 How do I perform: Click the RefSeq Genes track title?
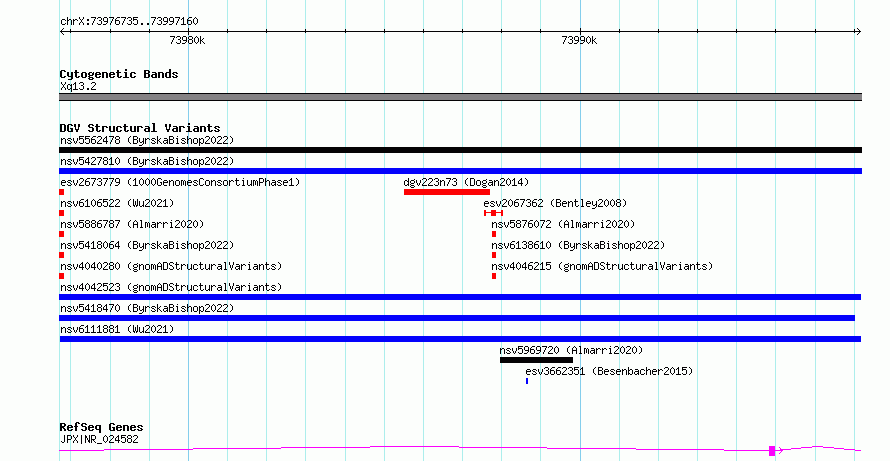[101, 428]
